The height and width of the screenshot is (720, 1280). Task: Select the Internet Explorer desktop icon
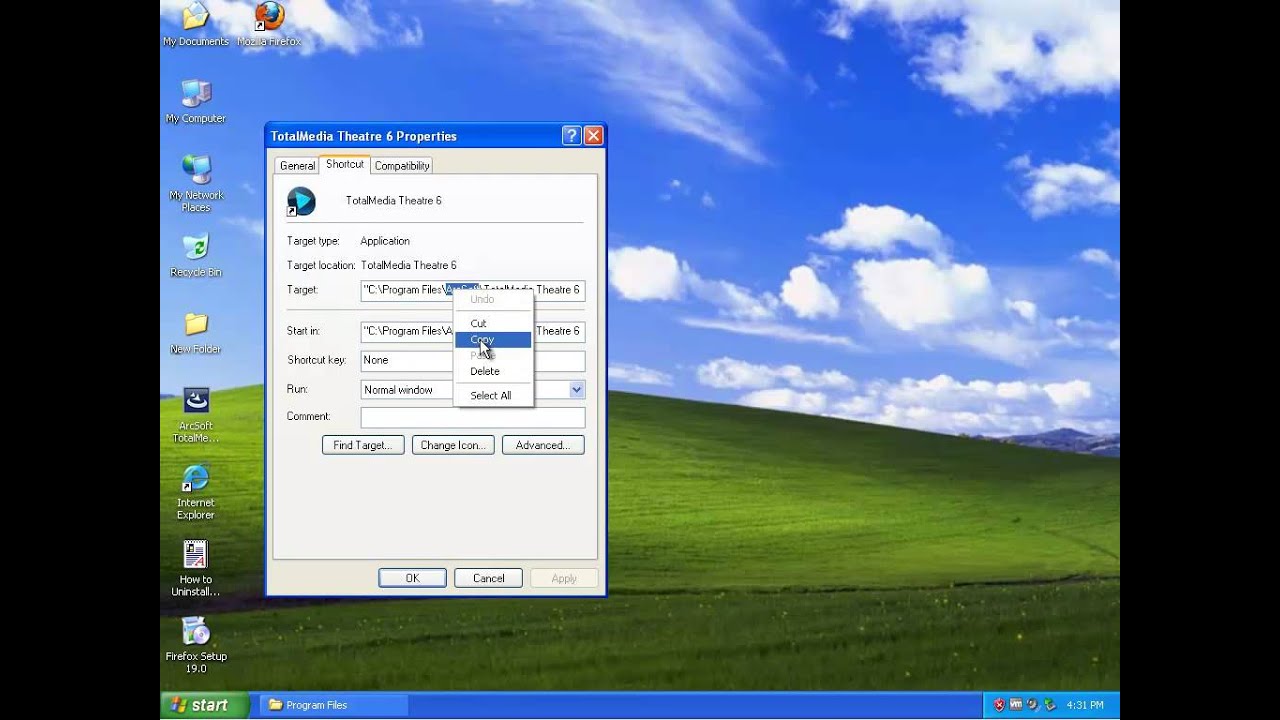[196, 491]
